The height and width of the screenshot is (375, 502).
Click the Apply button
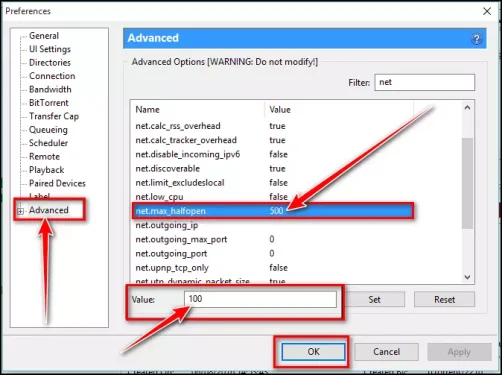[459, 352]
